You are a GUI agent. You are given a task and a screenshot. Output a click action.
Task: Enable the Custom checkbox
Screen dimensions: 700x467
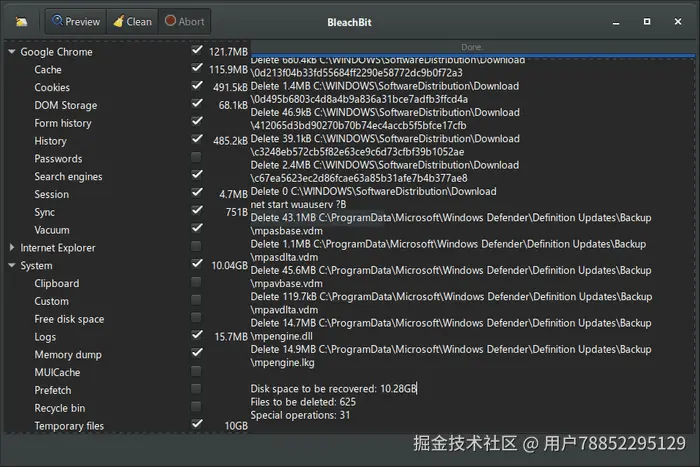click(x=196, y=300)
